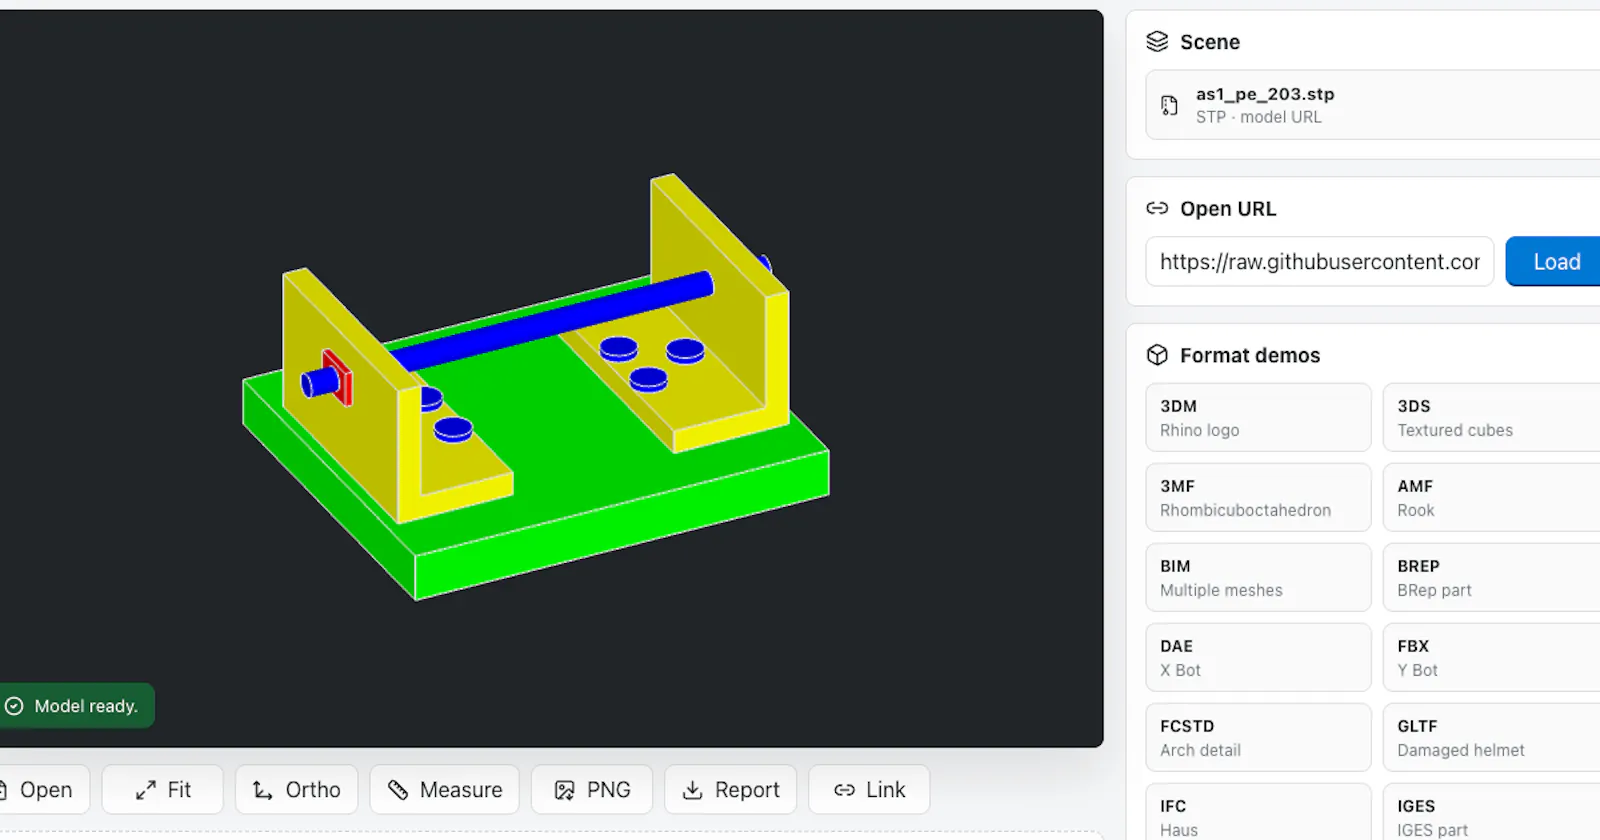The image size is (1600, 840).
Task: Click the Open URL heading
Action: (1228, 208)
